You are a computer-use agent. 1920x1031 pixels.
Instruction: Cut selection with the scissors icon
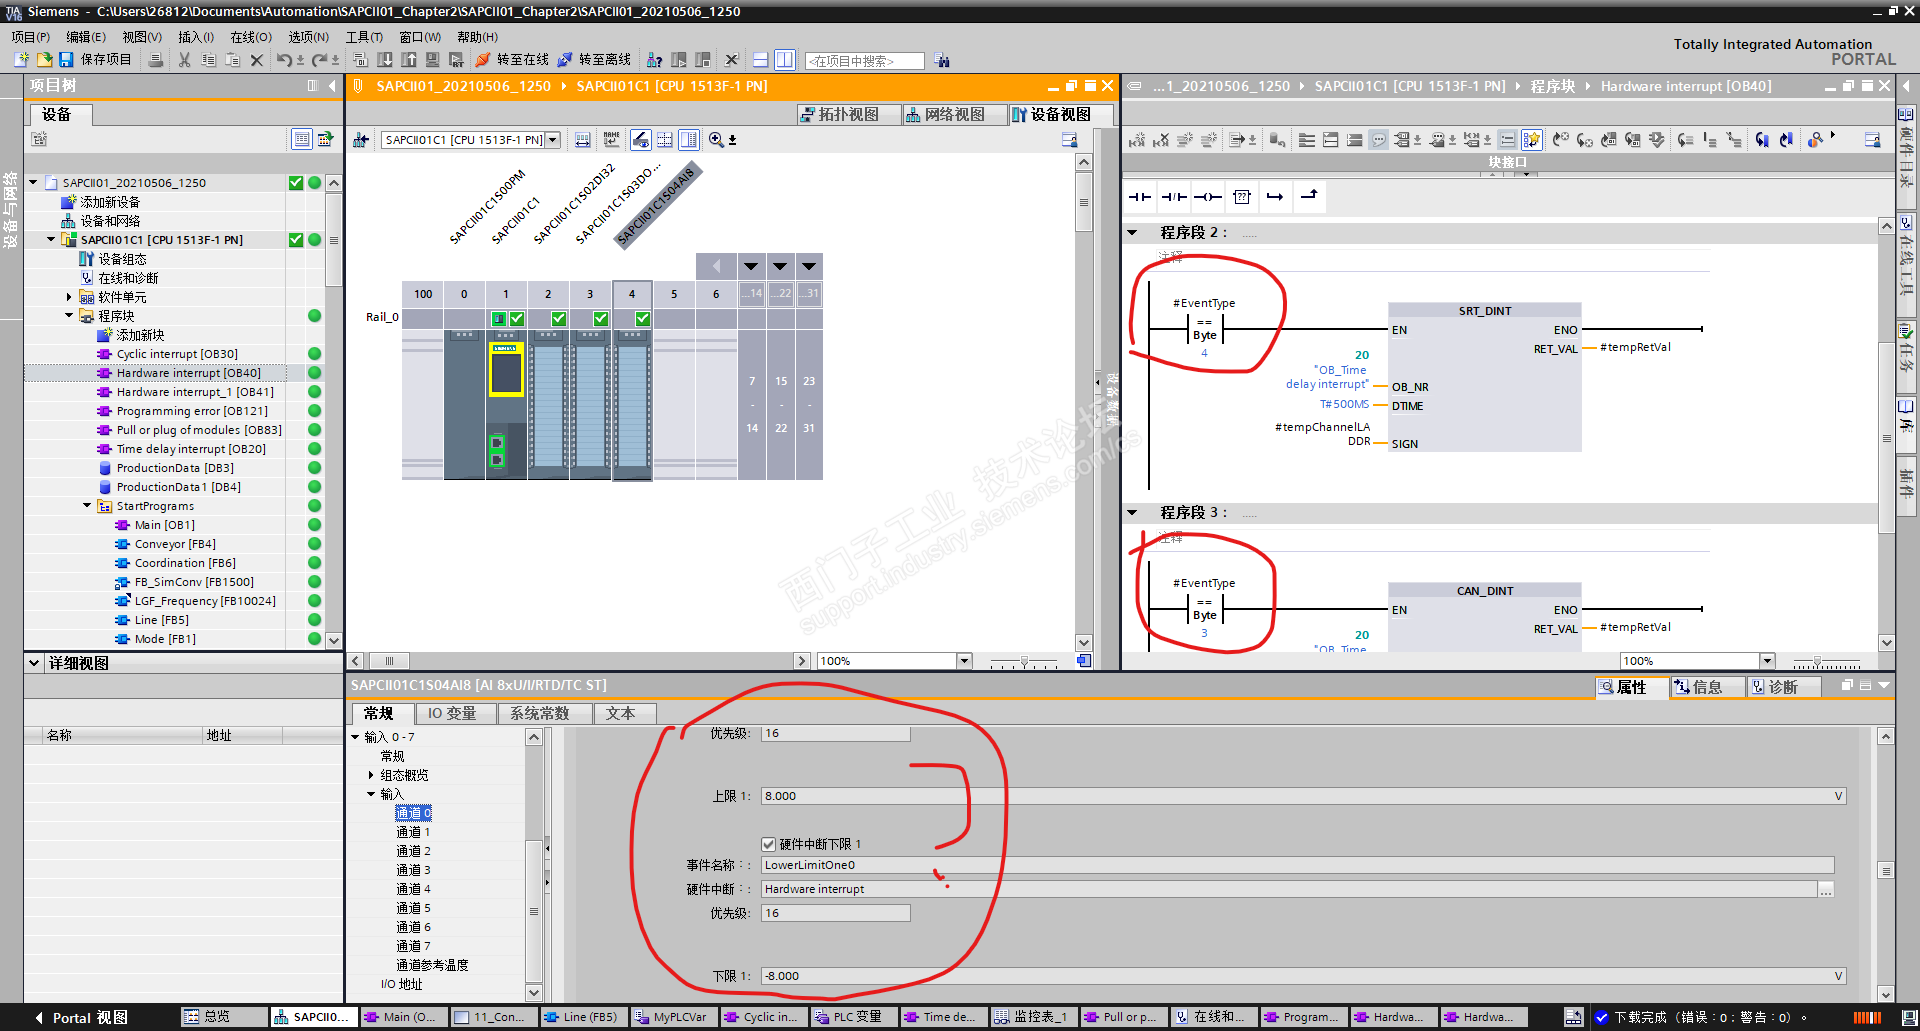pos(185,60)
